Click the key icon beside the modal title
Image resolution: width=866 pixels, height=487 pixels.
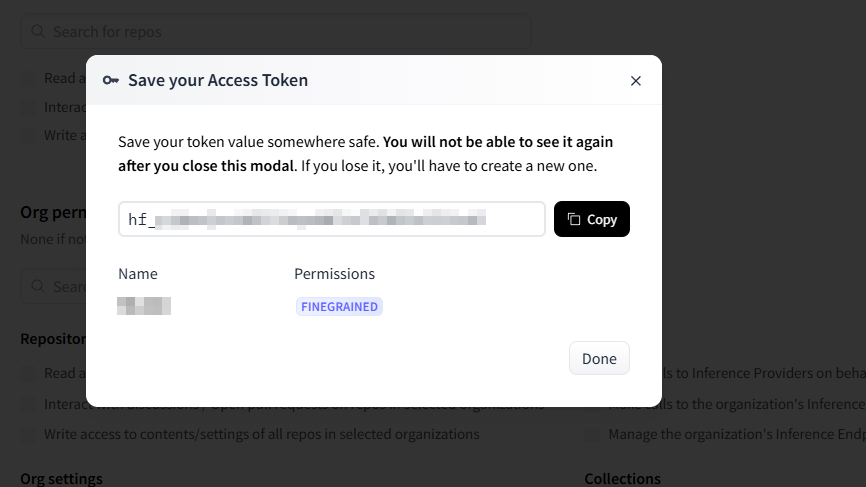[111, 80]
